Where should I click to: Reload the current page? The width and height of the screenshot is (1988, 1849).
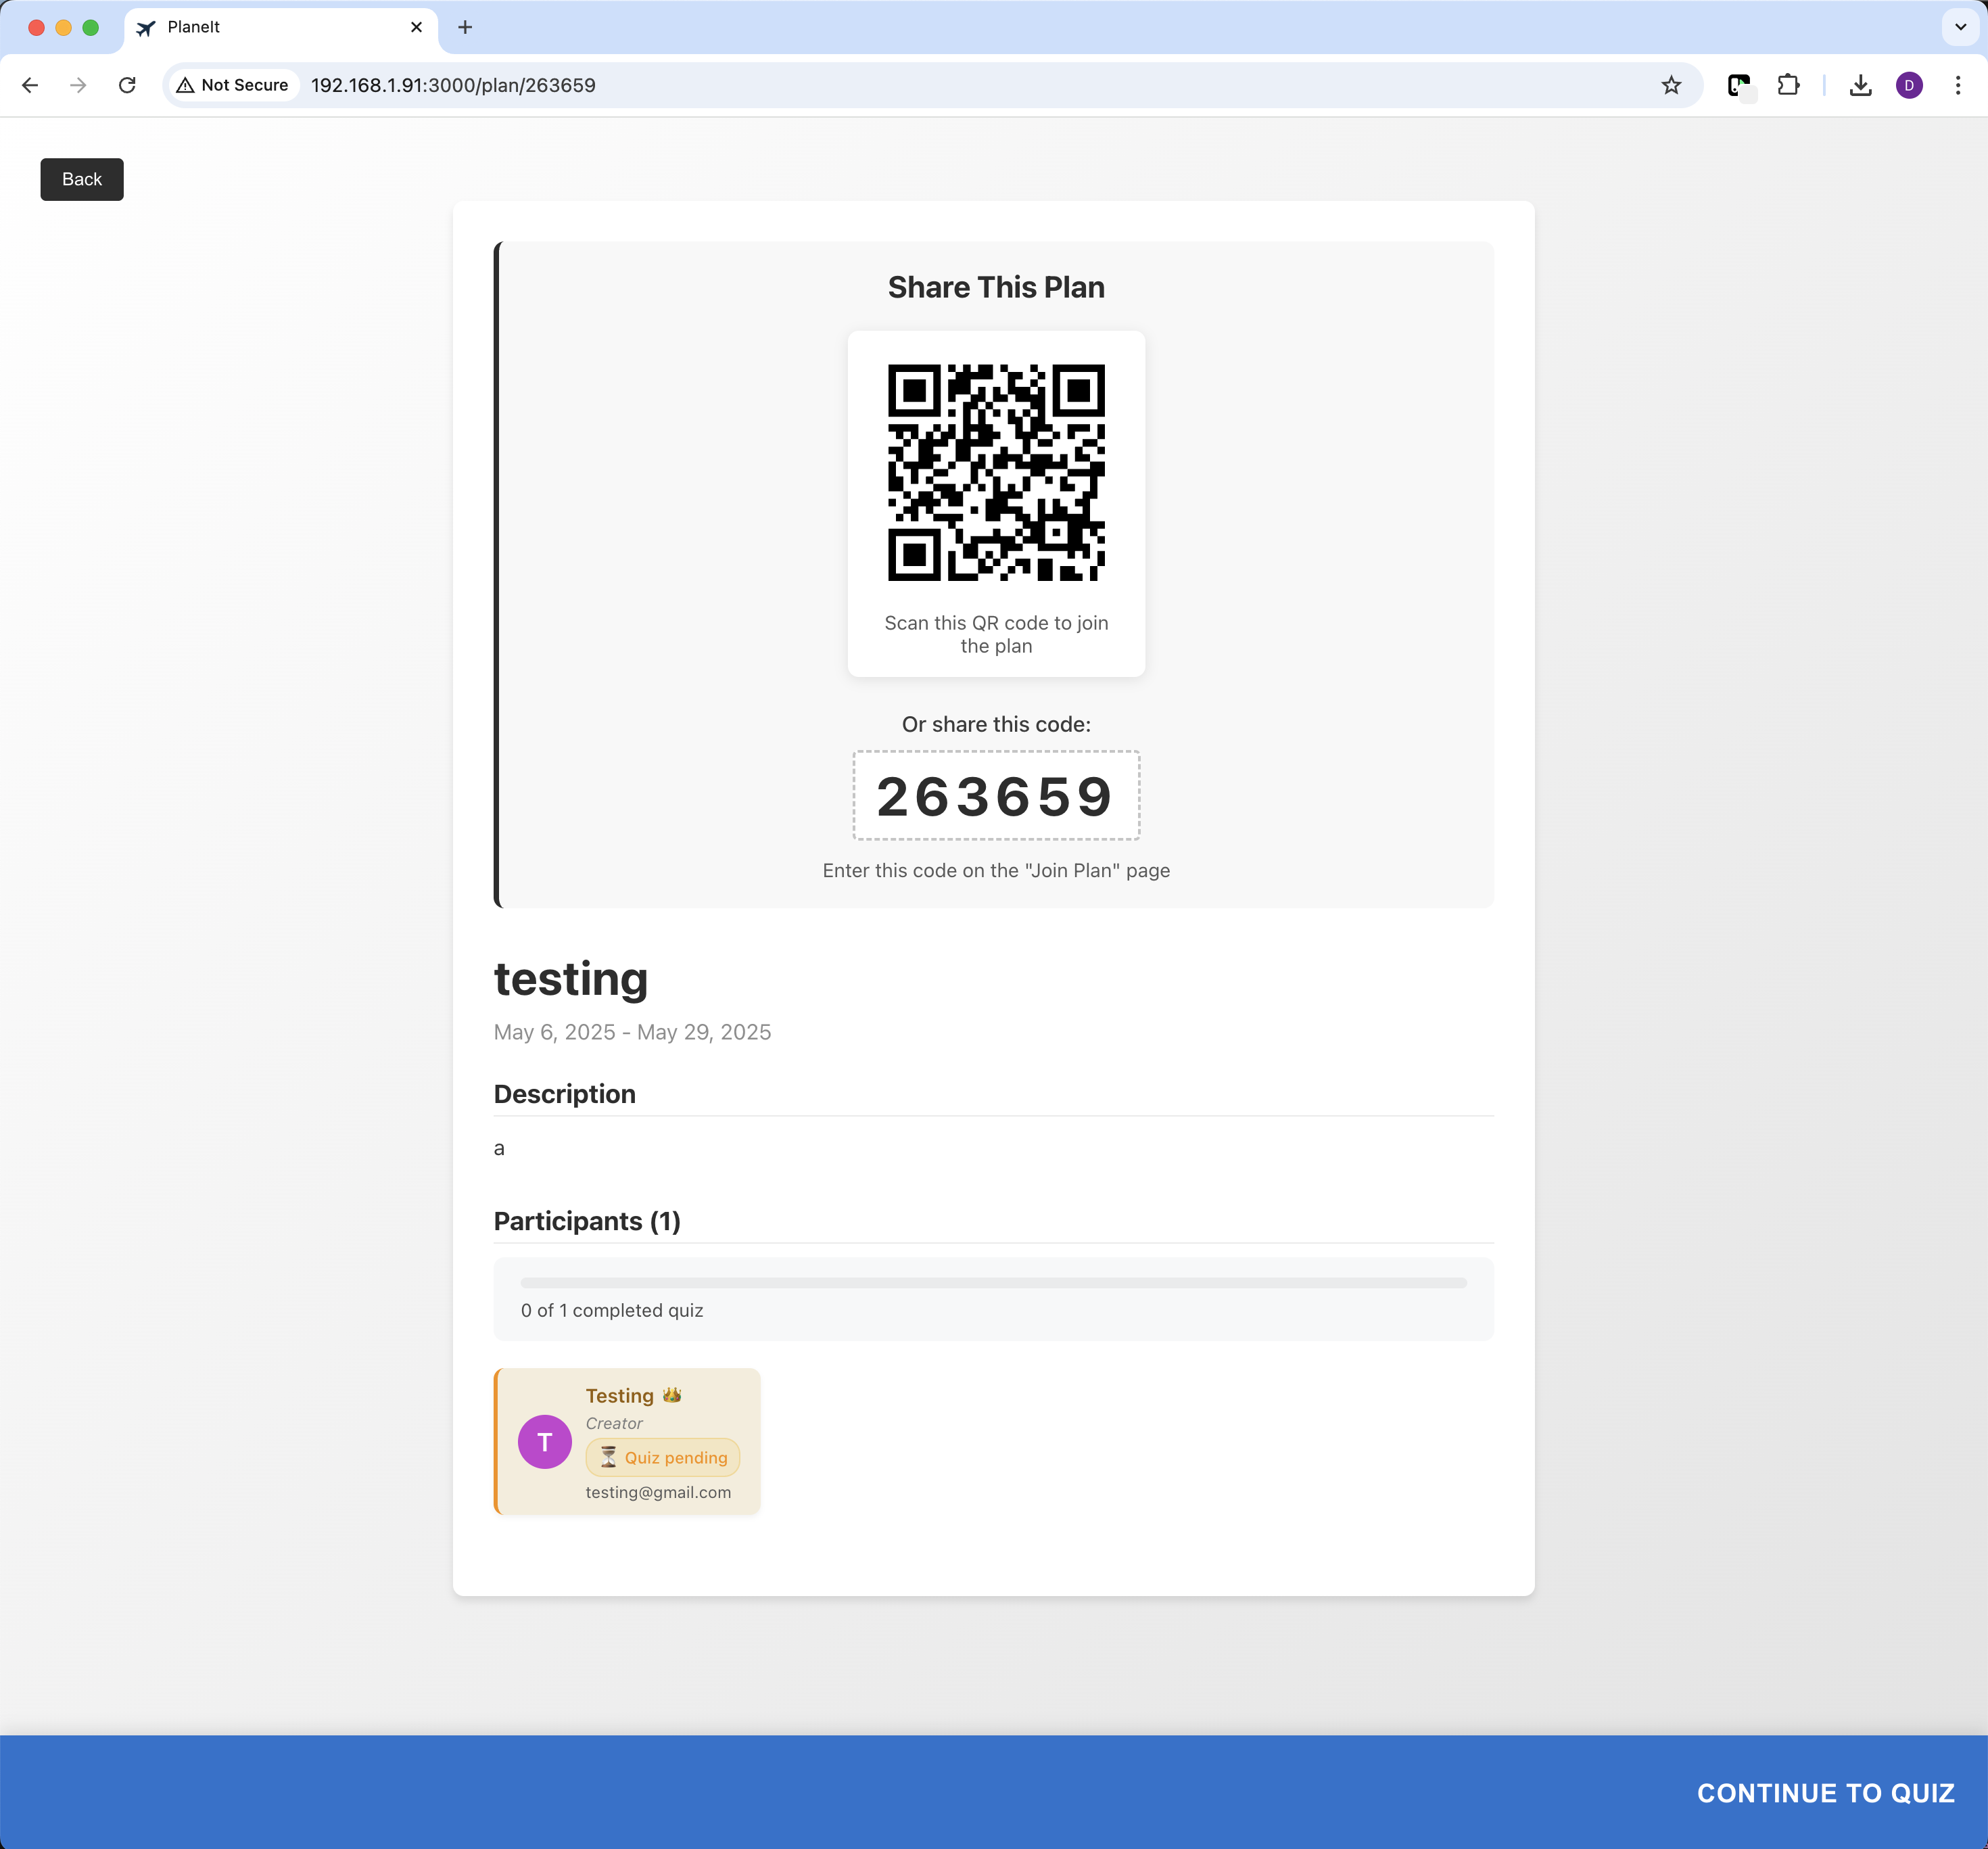point(127,85)
